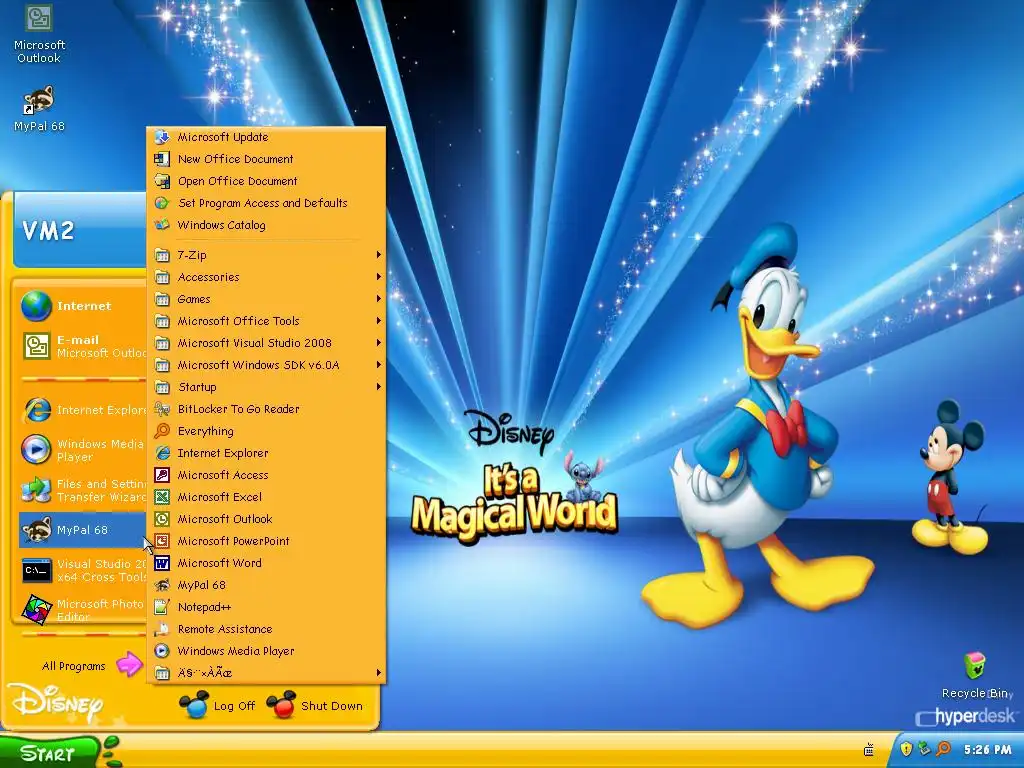This screenshot has height=768, width=1024.
Task: Click the Remote Assistance icon
Action: pos(162,629)
